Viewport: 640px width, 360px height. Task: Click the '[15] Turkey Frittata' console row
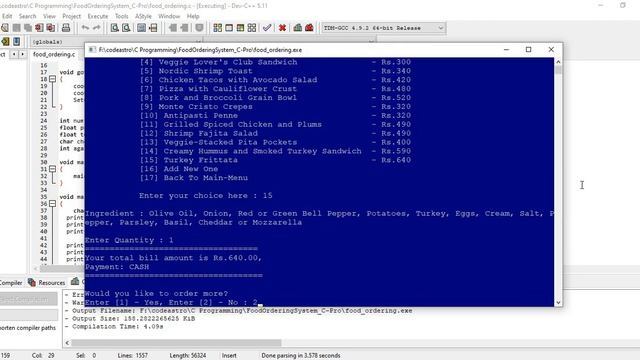pyautogui.click(x=275, y=160)
